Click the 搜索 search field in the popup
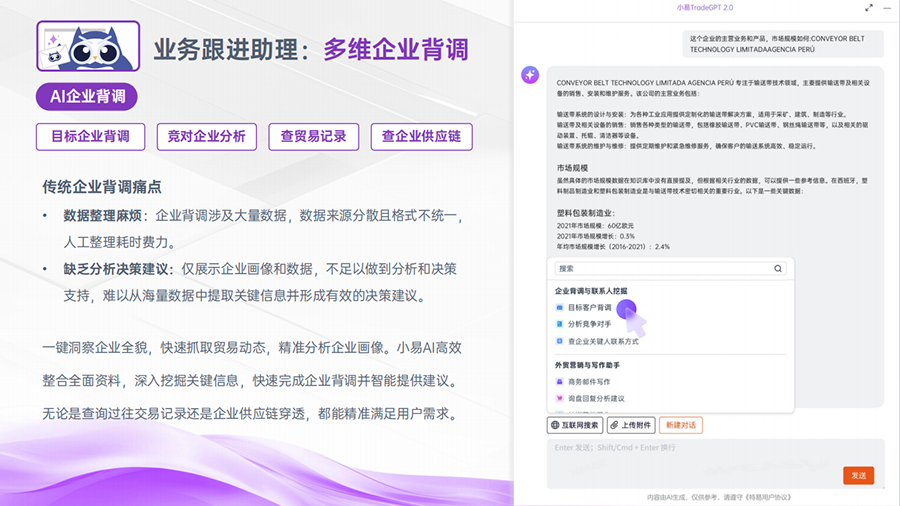 tap(660, 269)
